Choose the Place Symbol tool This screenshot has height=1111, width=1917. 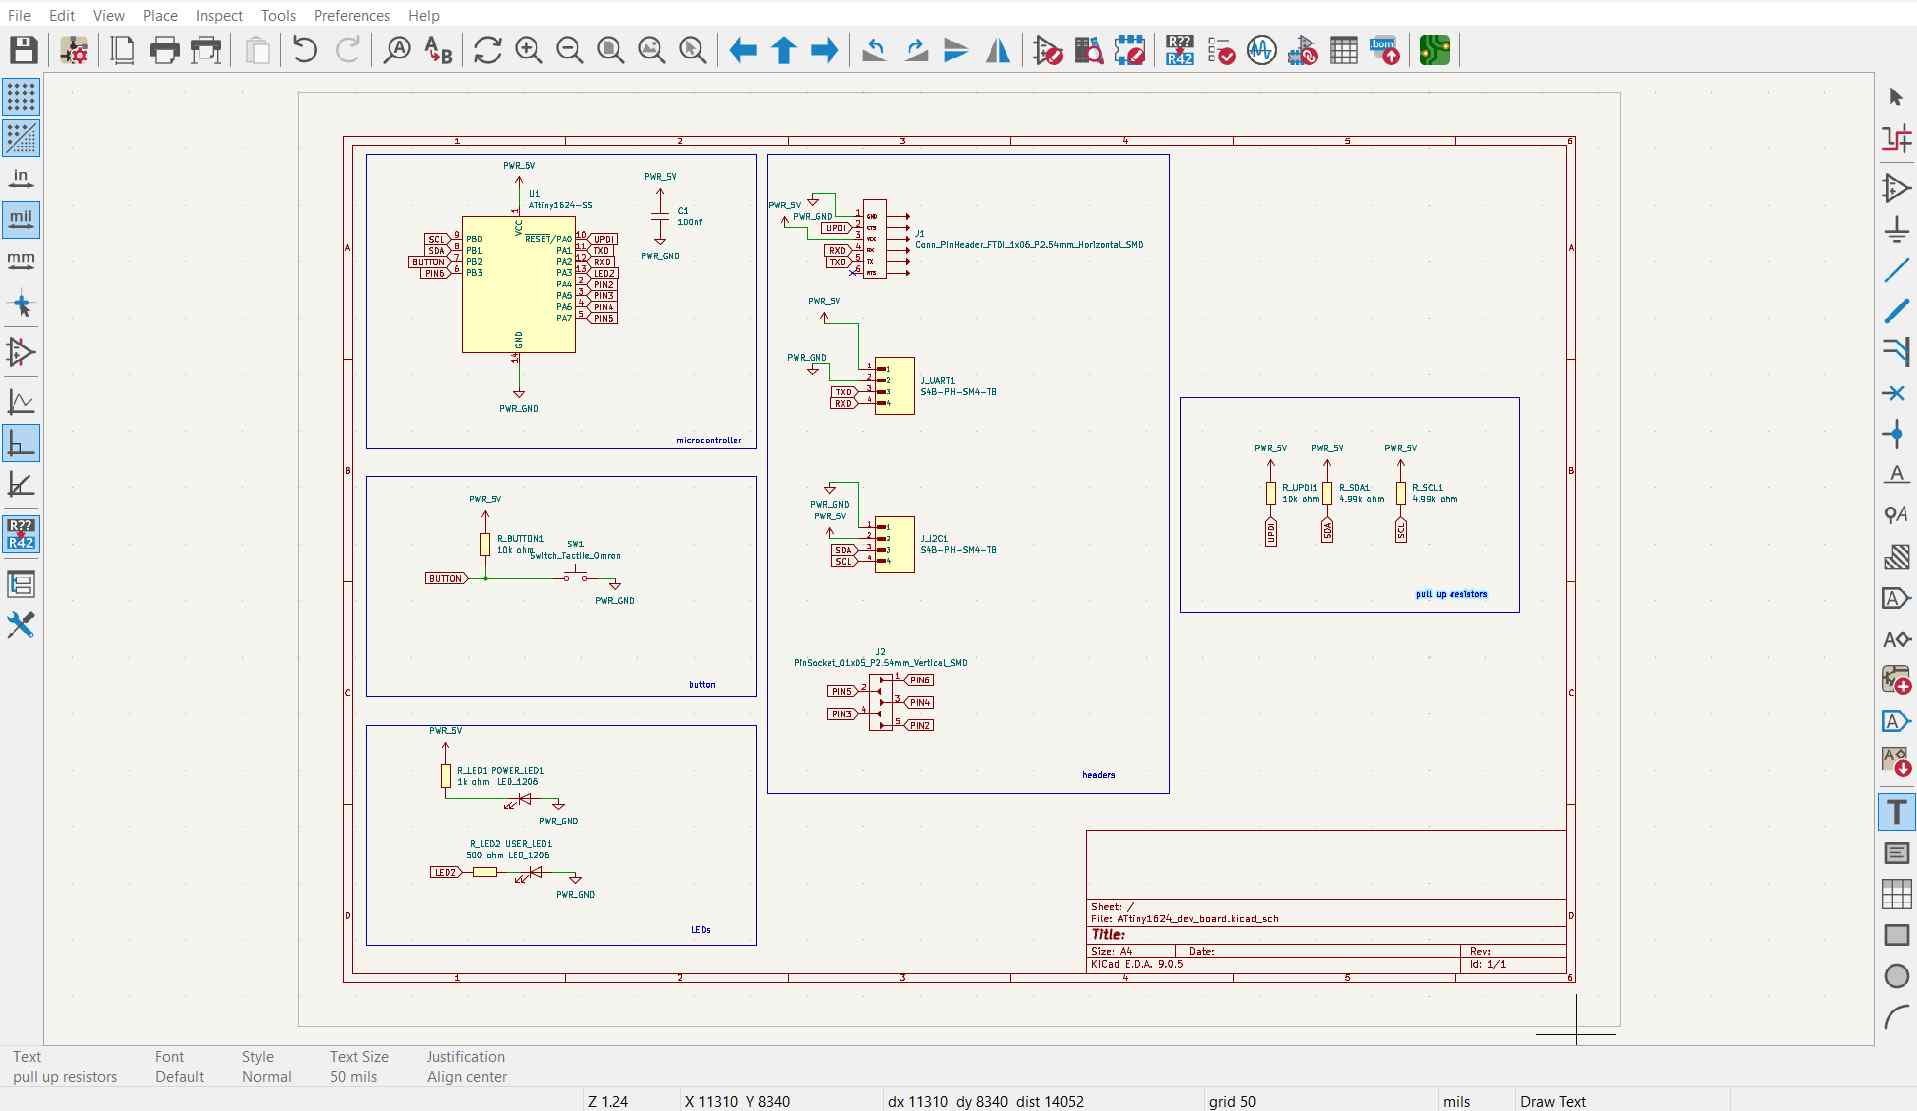point(1896,188)
